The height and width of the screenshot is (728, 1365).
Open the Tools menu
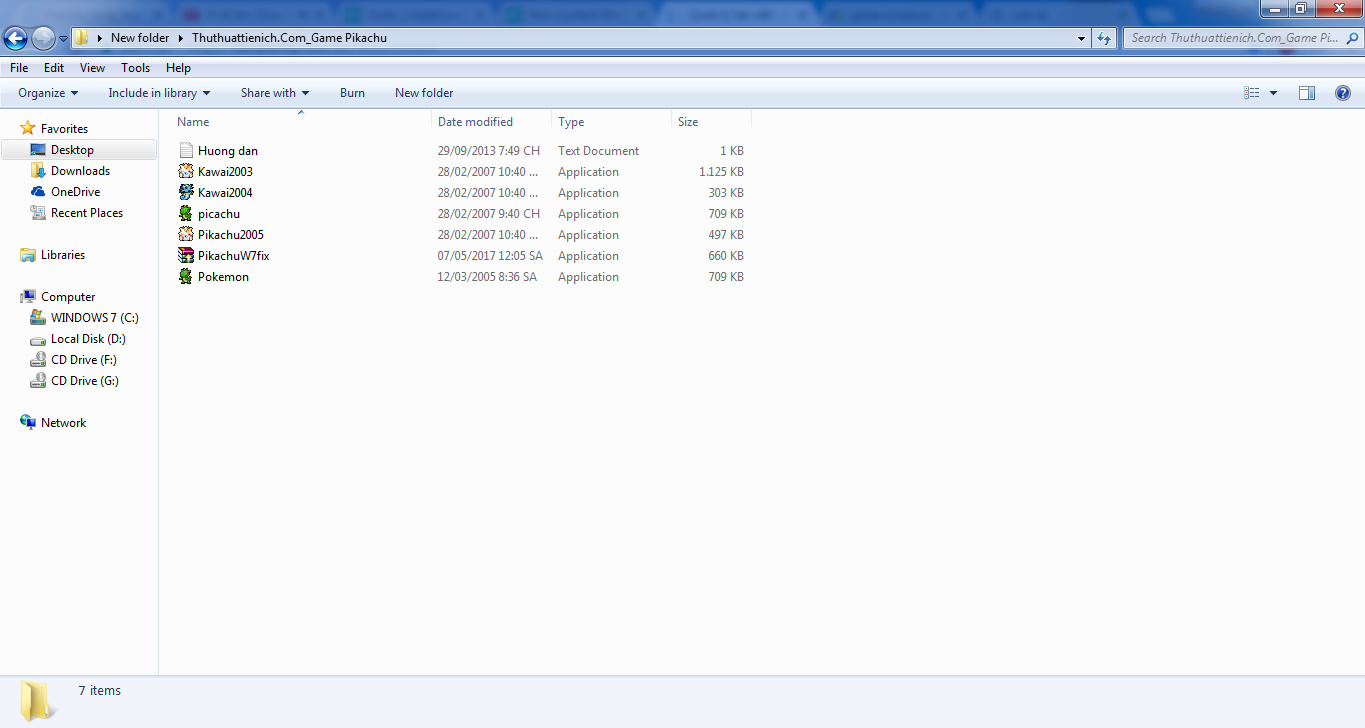click(x=135, y=68)
